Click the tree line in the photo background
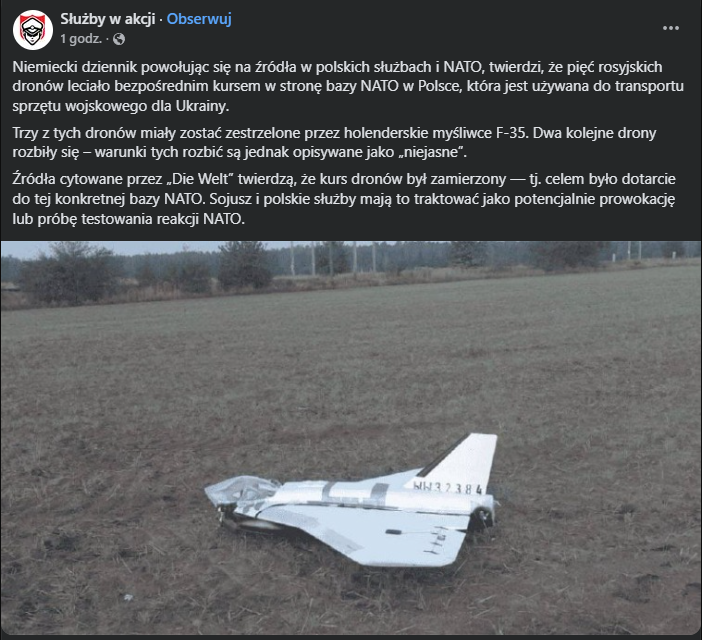 (351, 264)
